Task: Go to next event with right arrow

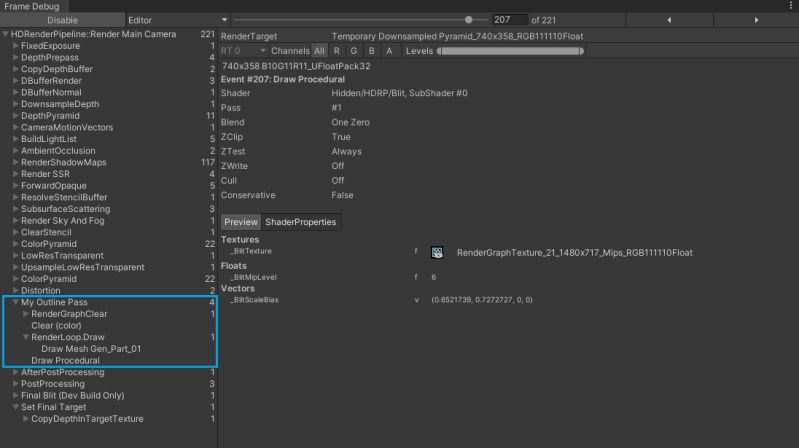Action: point(756,20)
